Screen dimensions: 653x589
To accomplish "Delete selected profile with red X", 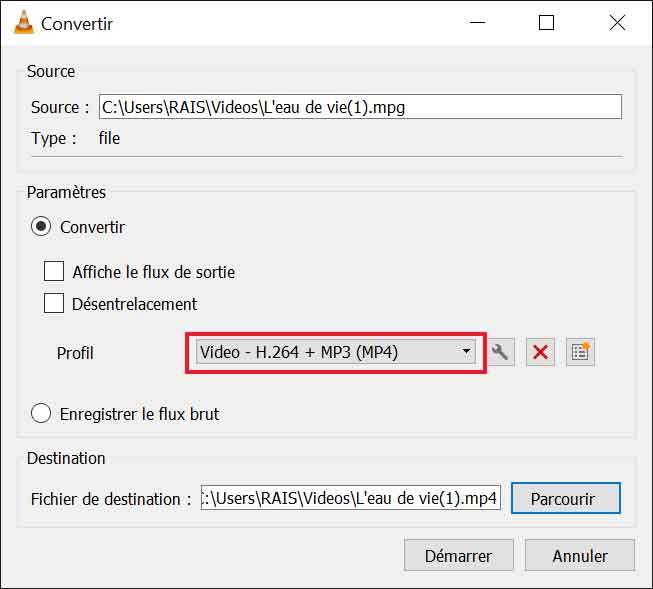I will pos(540,352).
